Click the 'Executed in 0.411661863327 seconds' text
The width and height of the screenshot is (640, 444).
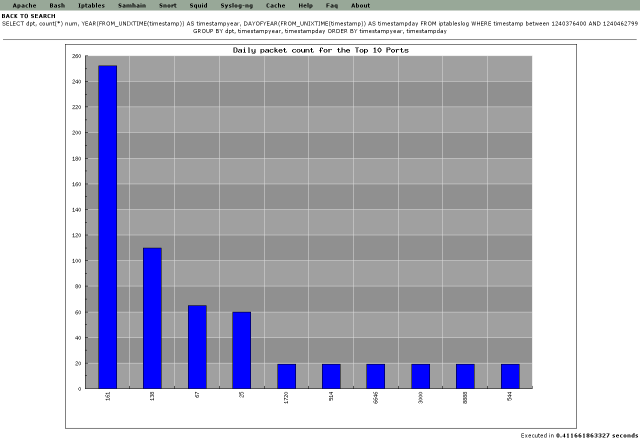click(579, 436)
